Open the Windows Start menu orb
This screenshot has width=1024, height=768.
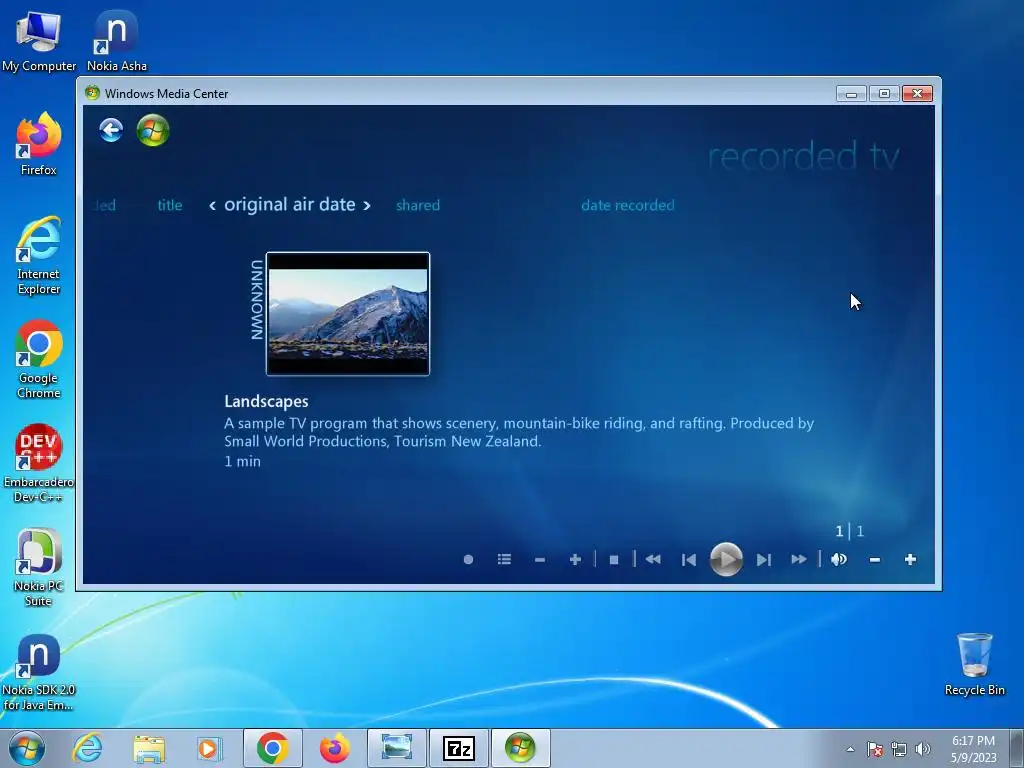pos(27,748)
